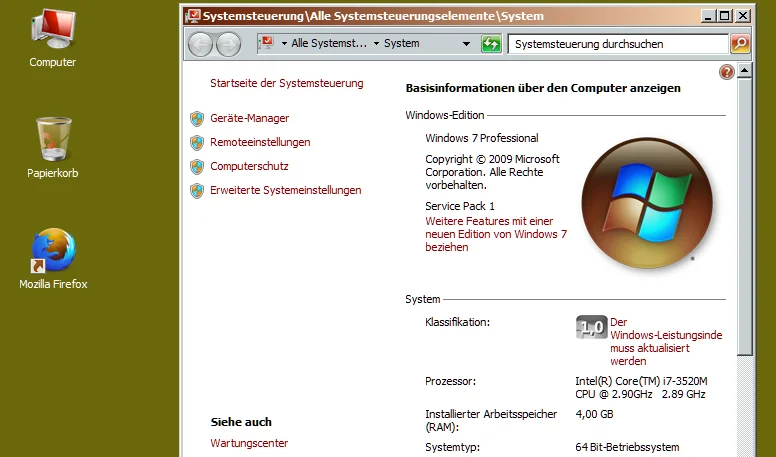Expand dropdown arrow before System breadcrumb
The height and width of the screenshot is (457, 776).
click(376, 44)
